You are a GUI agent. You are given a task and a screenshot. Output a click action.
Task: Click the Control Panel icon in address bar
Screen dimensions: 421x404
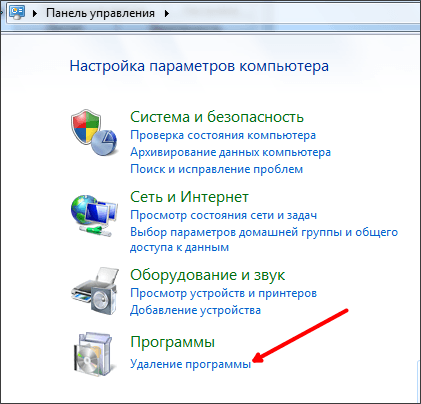coord(17,13)
